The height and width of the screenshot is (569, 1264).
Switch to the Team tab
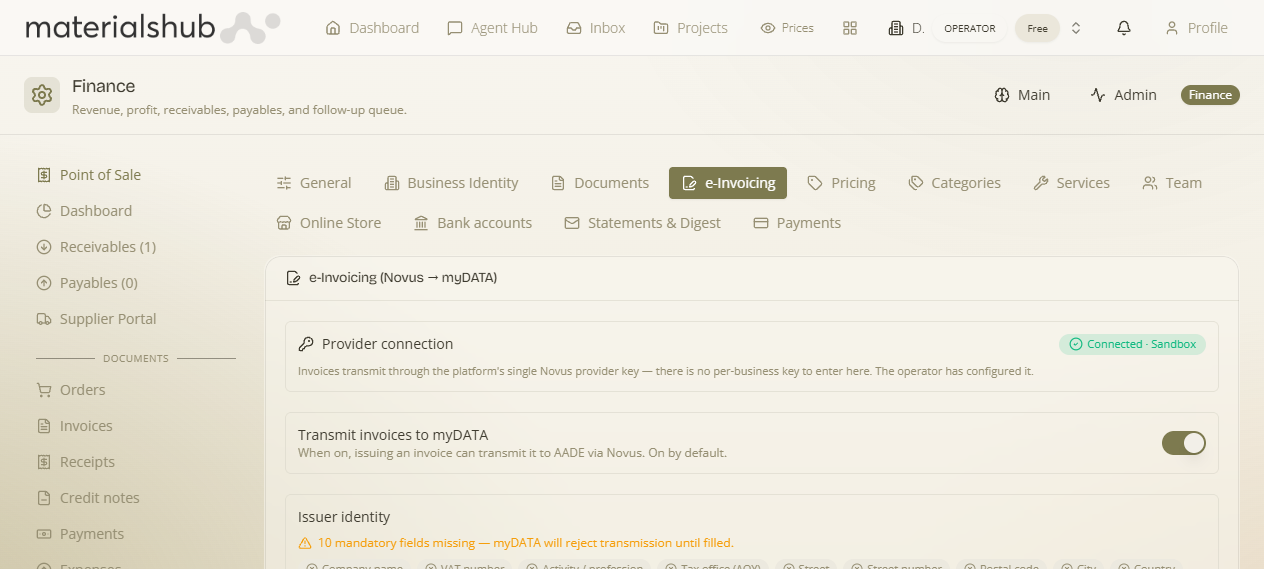pyautogui.click(x=1172, y=183)
